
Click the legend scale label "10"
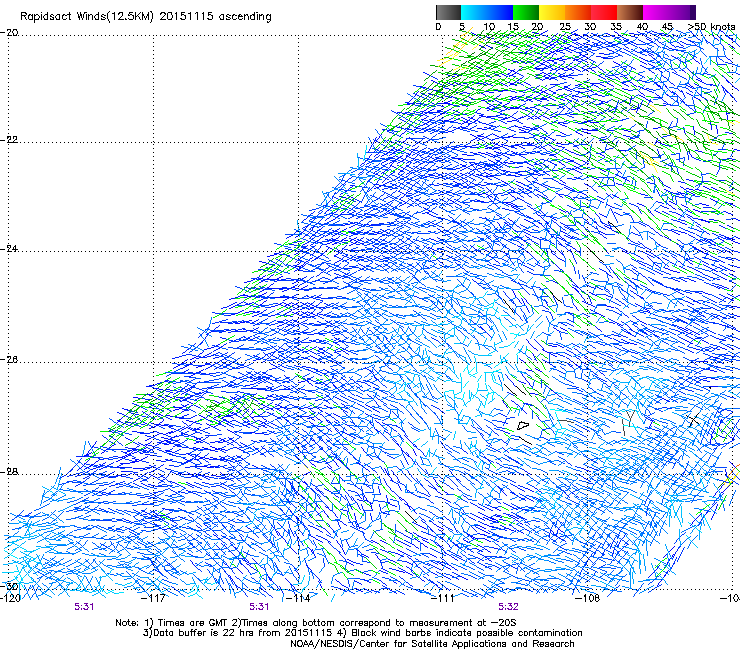pyautogui.click(x=489, y=26)
